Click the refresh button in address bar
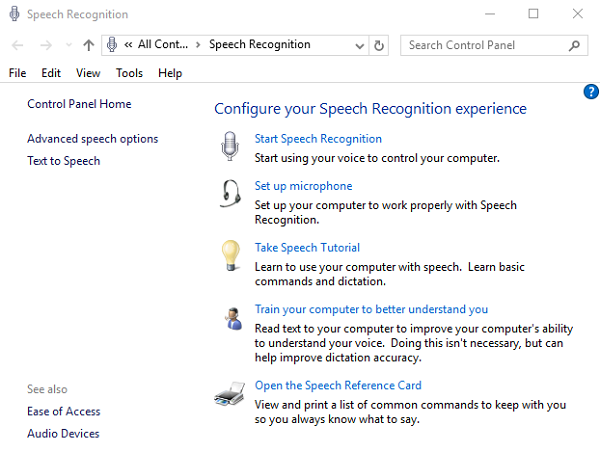Image resolution: width=600 pixels, height=452 pixels. [379, 45]
